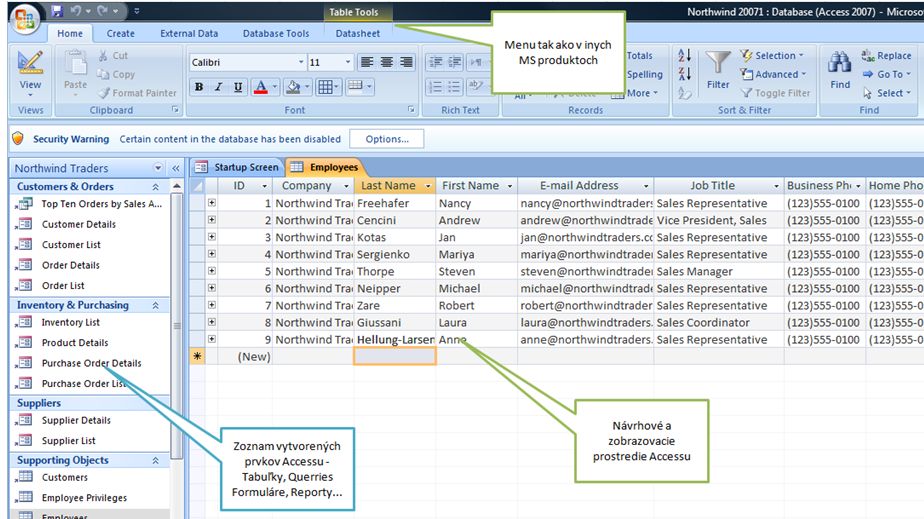Activate Format Painter brush

(104, 93)
